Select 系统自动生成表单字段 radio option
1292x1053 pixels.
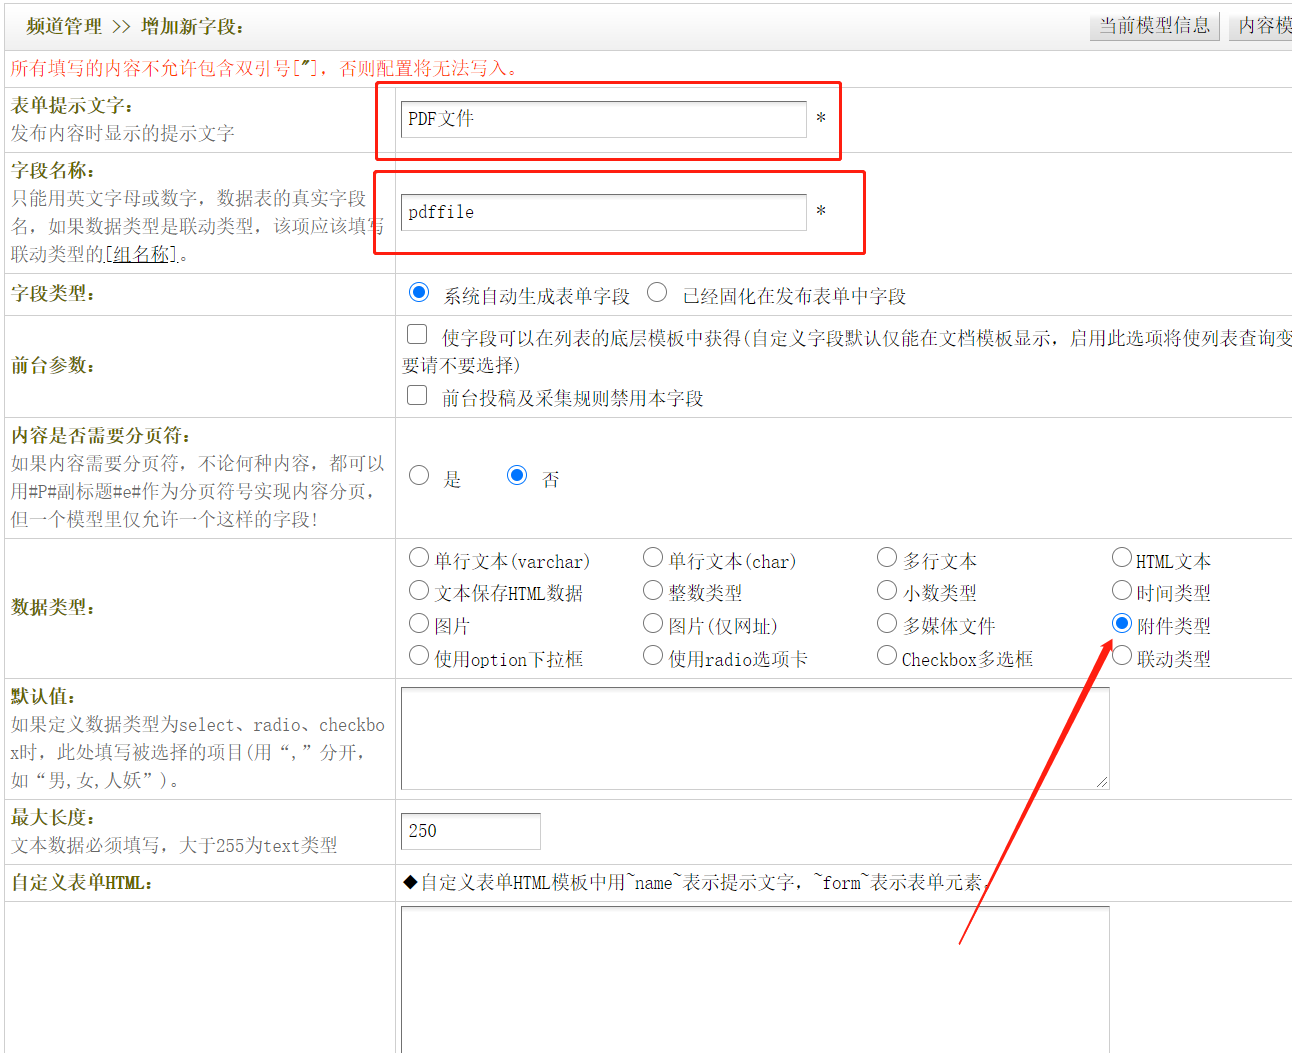419,292
